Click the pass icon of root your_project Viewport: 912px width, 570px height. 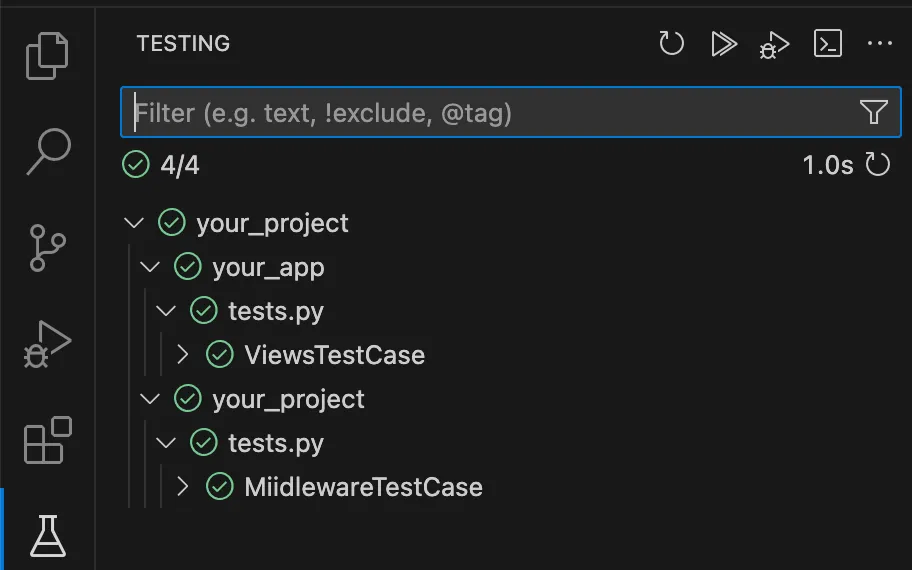(x=172, y=223)
